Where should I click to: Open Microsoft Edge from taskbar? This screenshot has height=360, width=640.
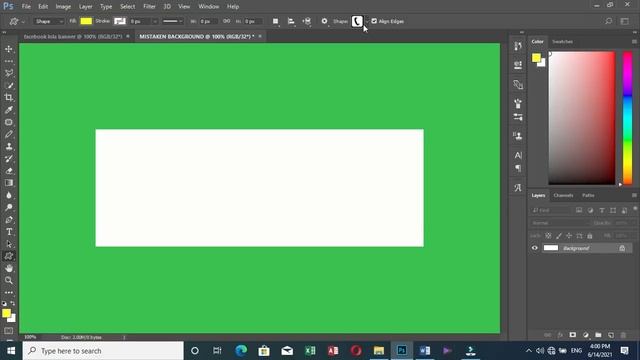pyautogui.click(x=241, y=351)
